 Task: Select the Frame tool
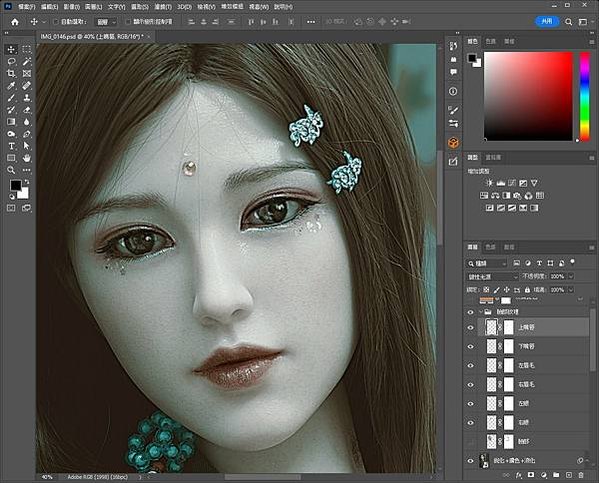(26, 73)
